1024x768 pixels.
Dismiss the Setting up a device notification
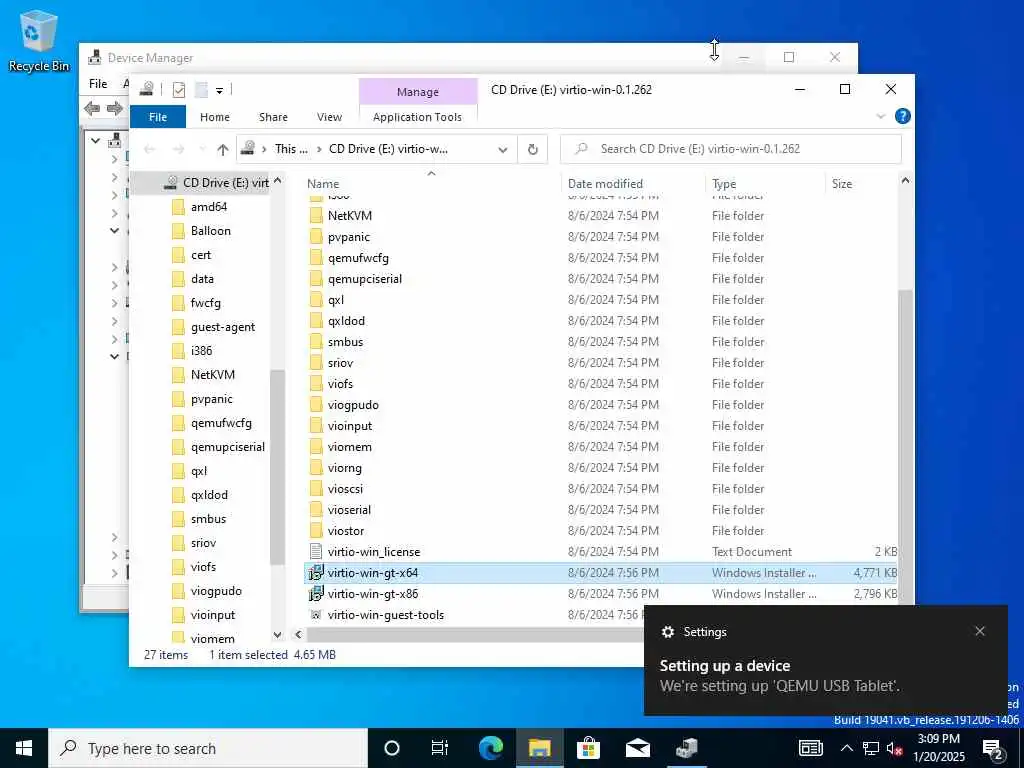tap(980, 631)
